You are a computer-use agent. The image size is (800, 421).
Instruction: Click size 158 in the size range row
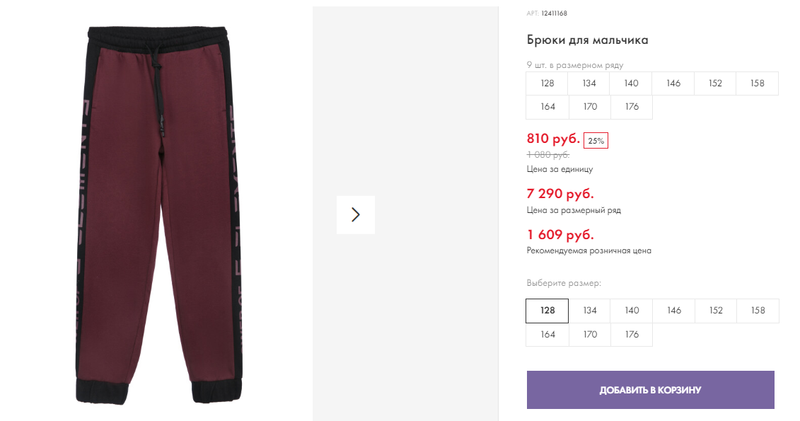point(757,84)
